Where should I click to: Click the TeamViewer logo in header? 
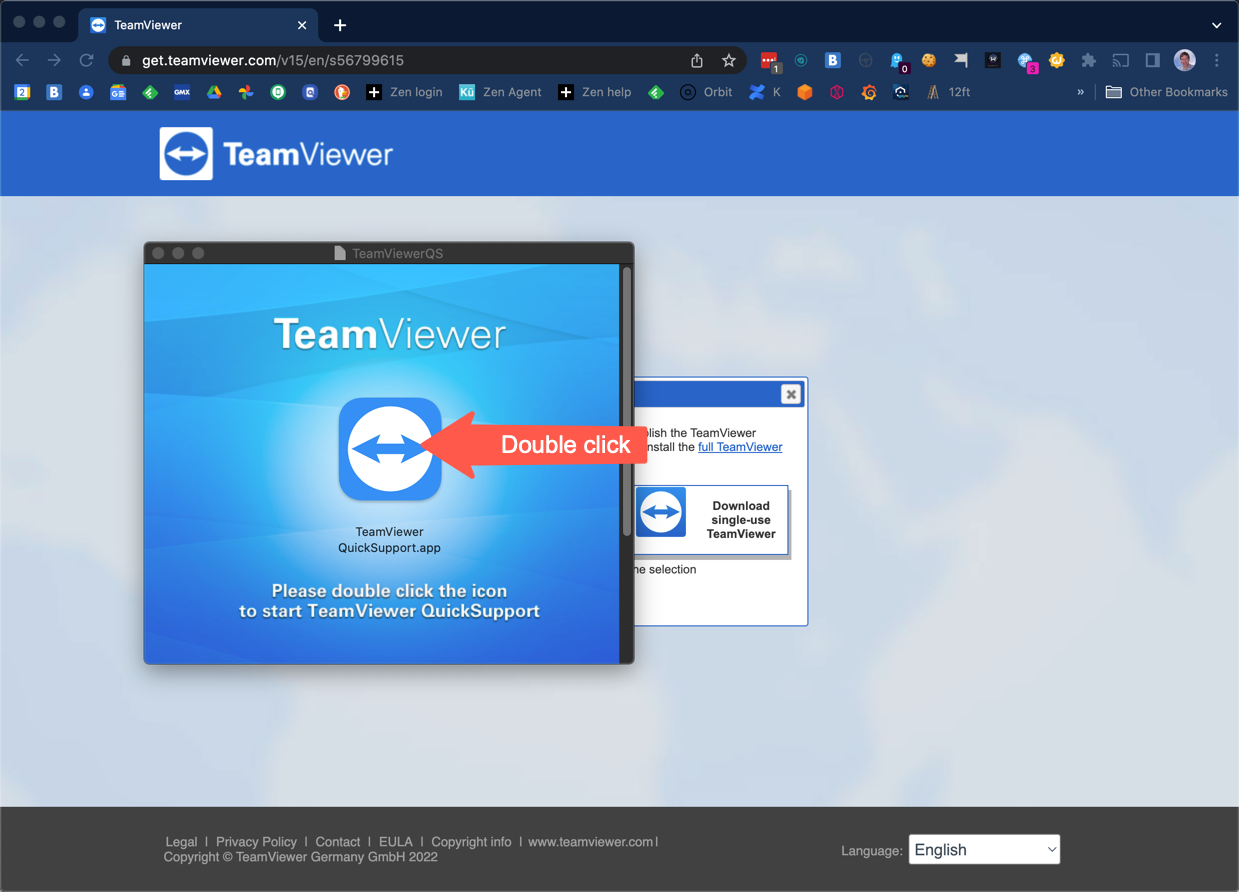click(x=277, y=153)
